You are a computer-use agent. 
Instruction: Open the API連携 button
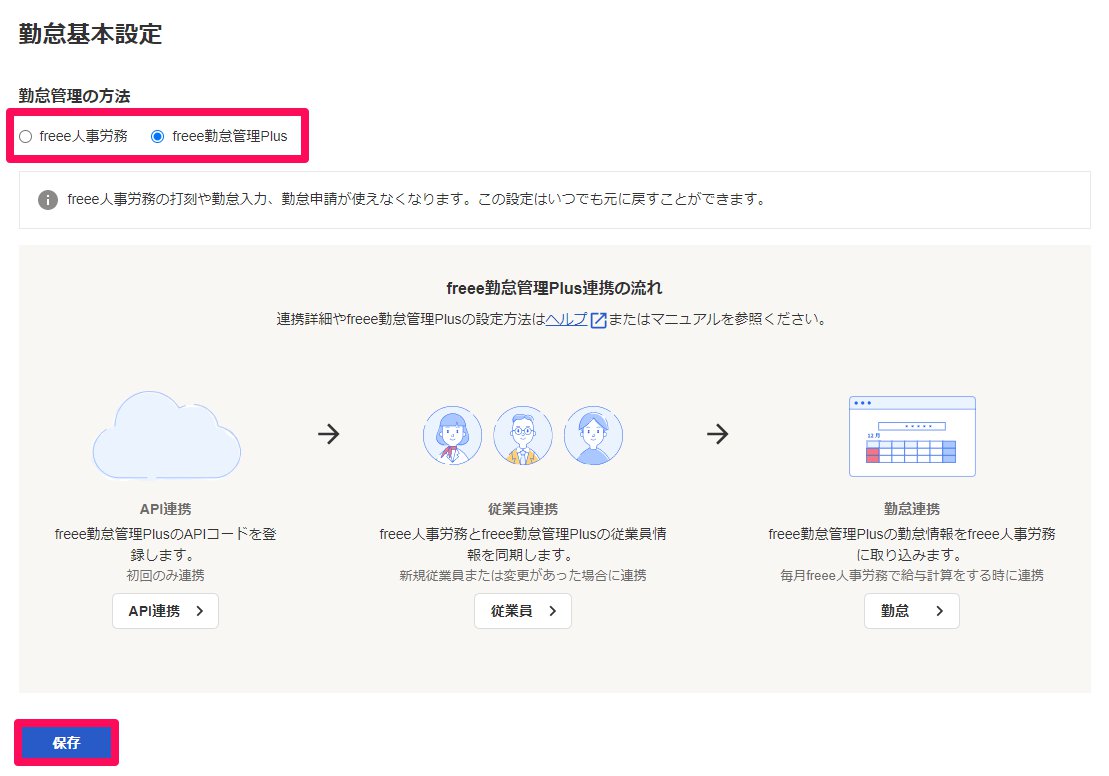166,611
